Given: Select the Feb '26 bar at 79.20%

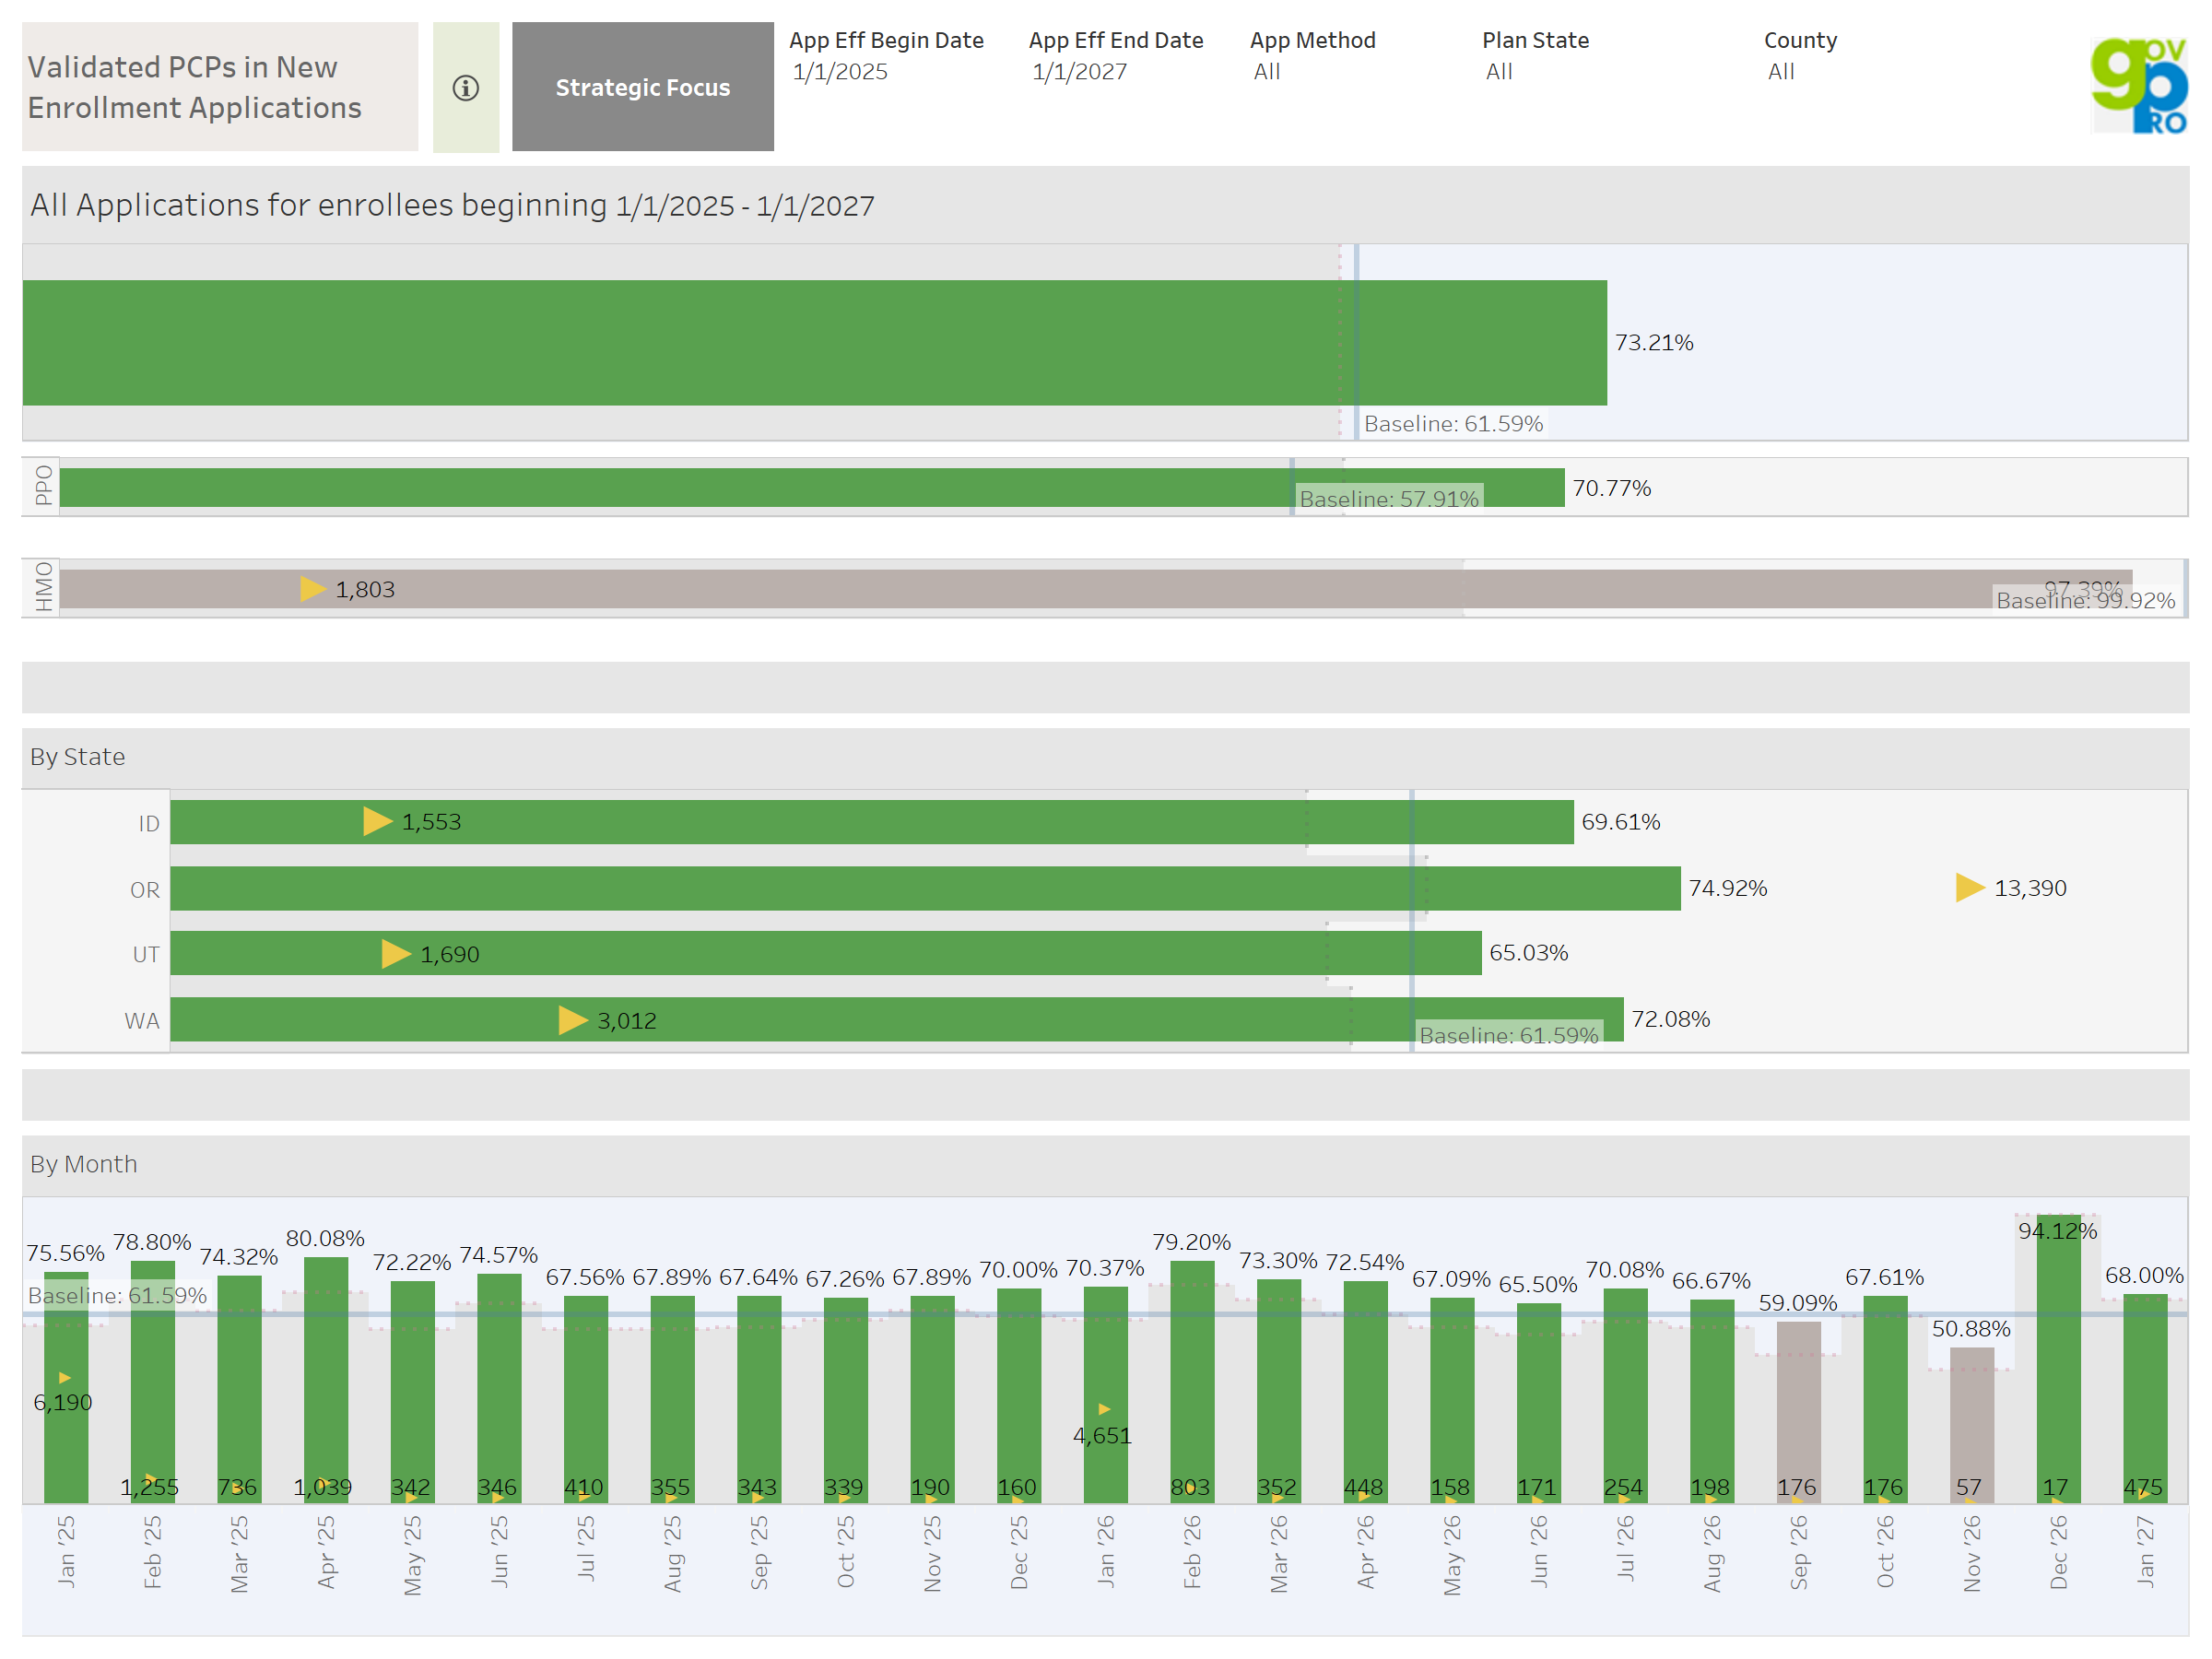Looking at the screenshot, I should 1192,1381.
